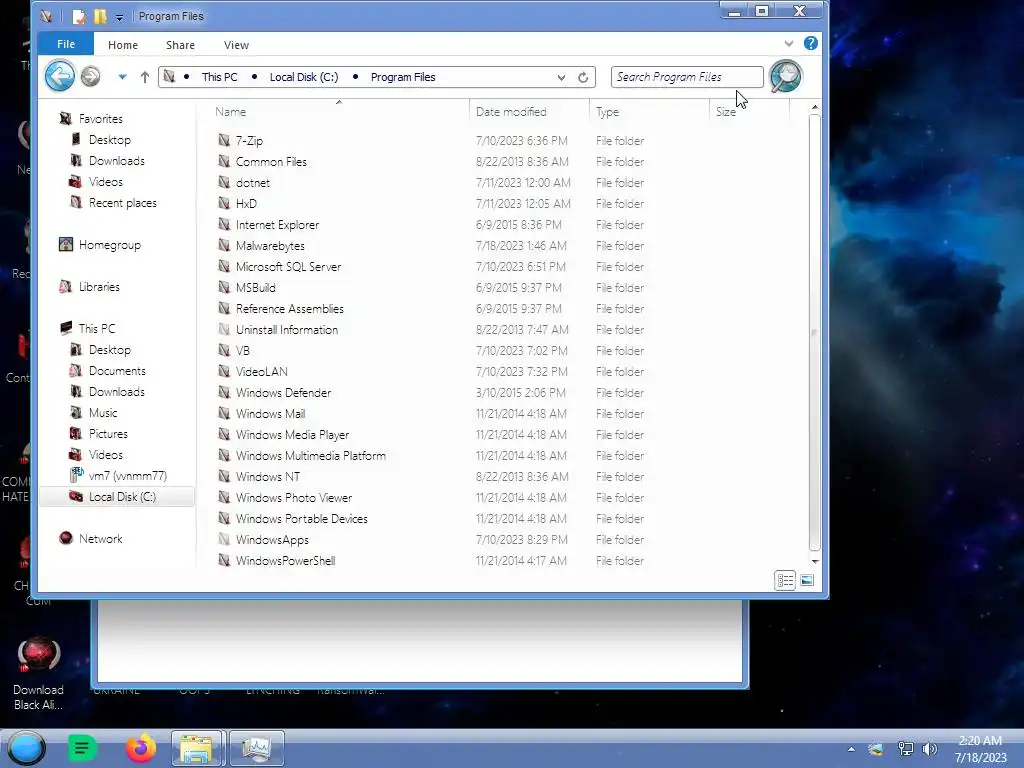Open Music under This PC
Viewport: 1024px width, 768px height.
click(x=103, y=413)
